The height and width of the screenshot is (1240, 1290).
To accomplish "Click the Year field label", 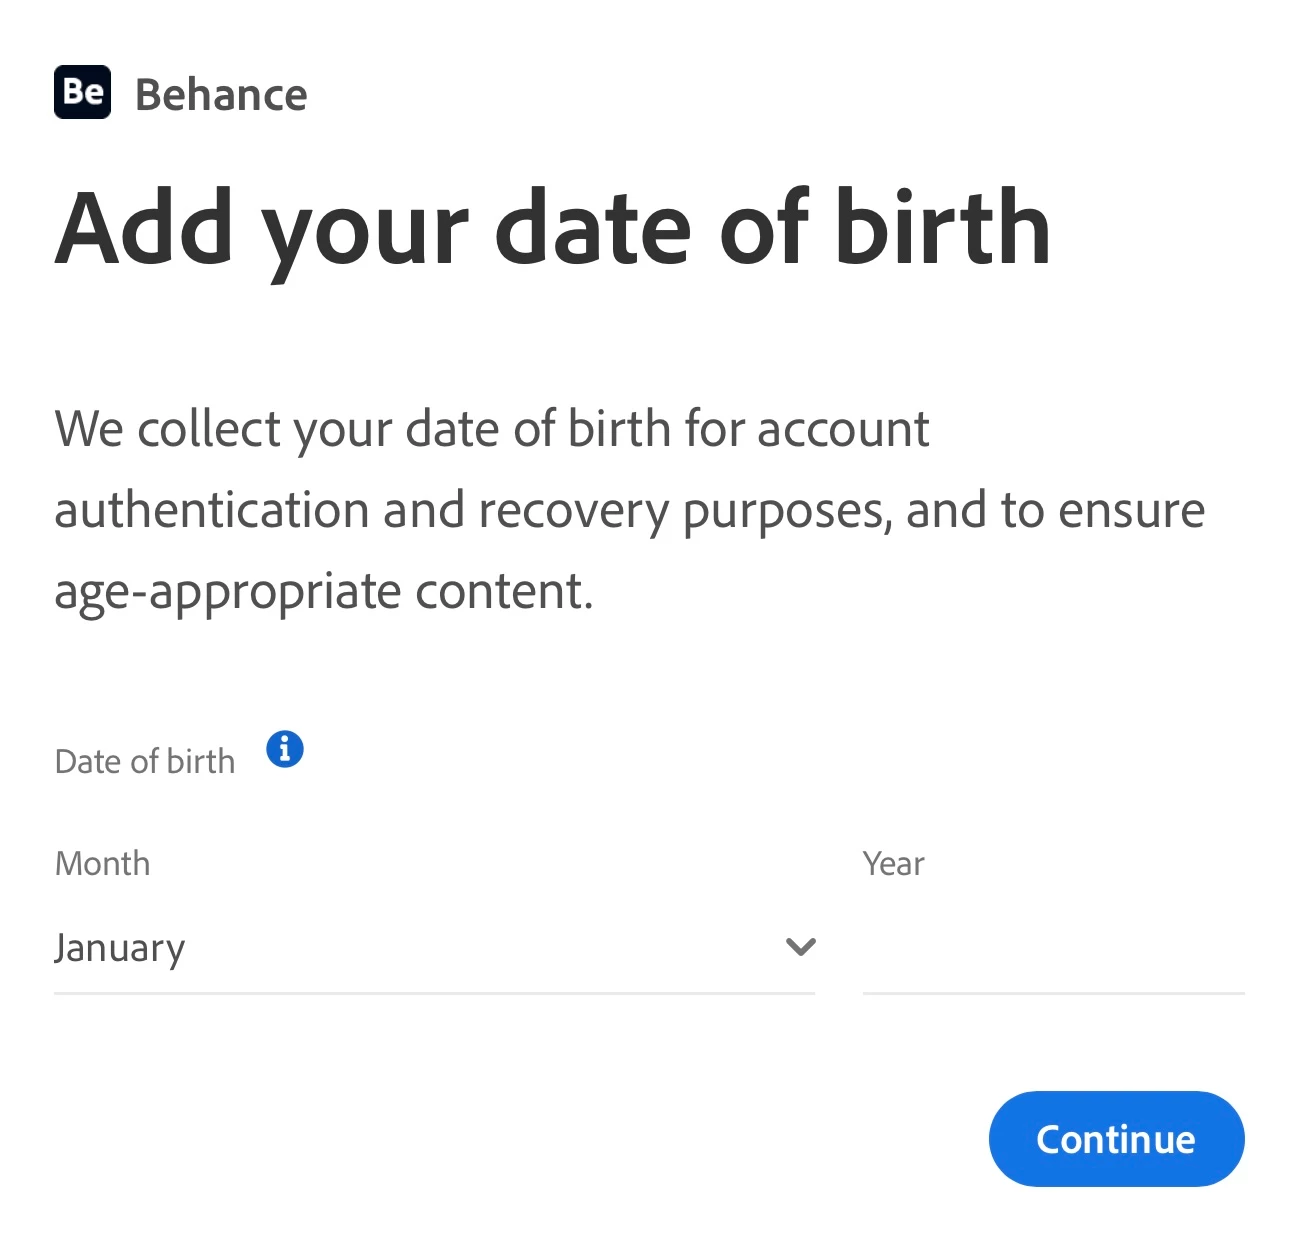I will [893, 863].
